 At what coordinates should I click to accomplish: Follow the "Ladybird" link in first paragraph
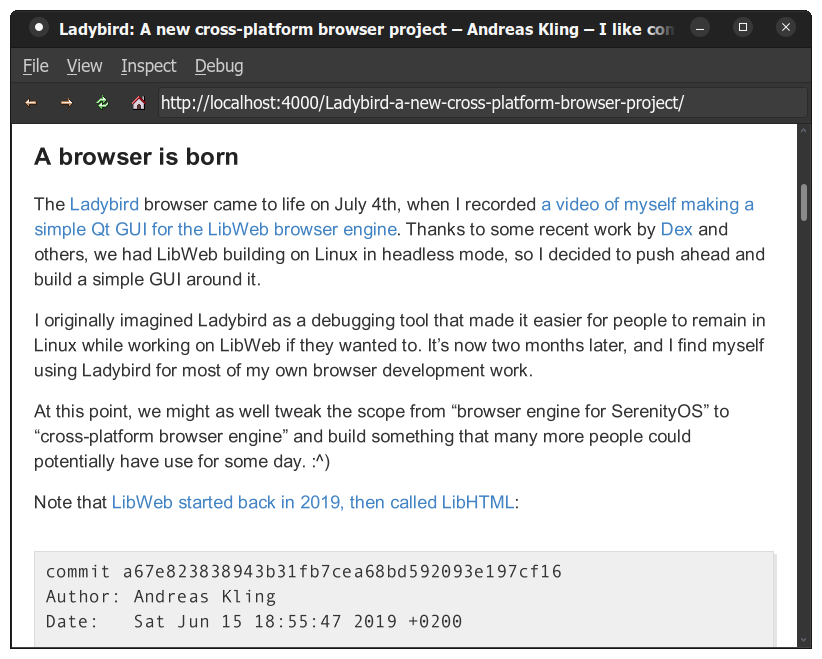(x=104, y=205)
